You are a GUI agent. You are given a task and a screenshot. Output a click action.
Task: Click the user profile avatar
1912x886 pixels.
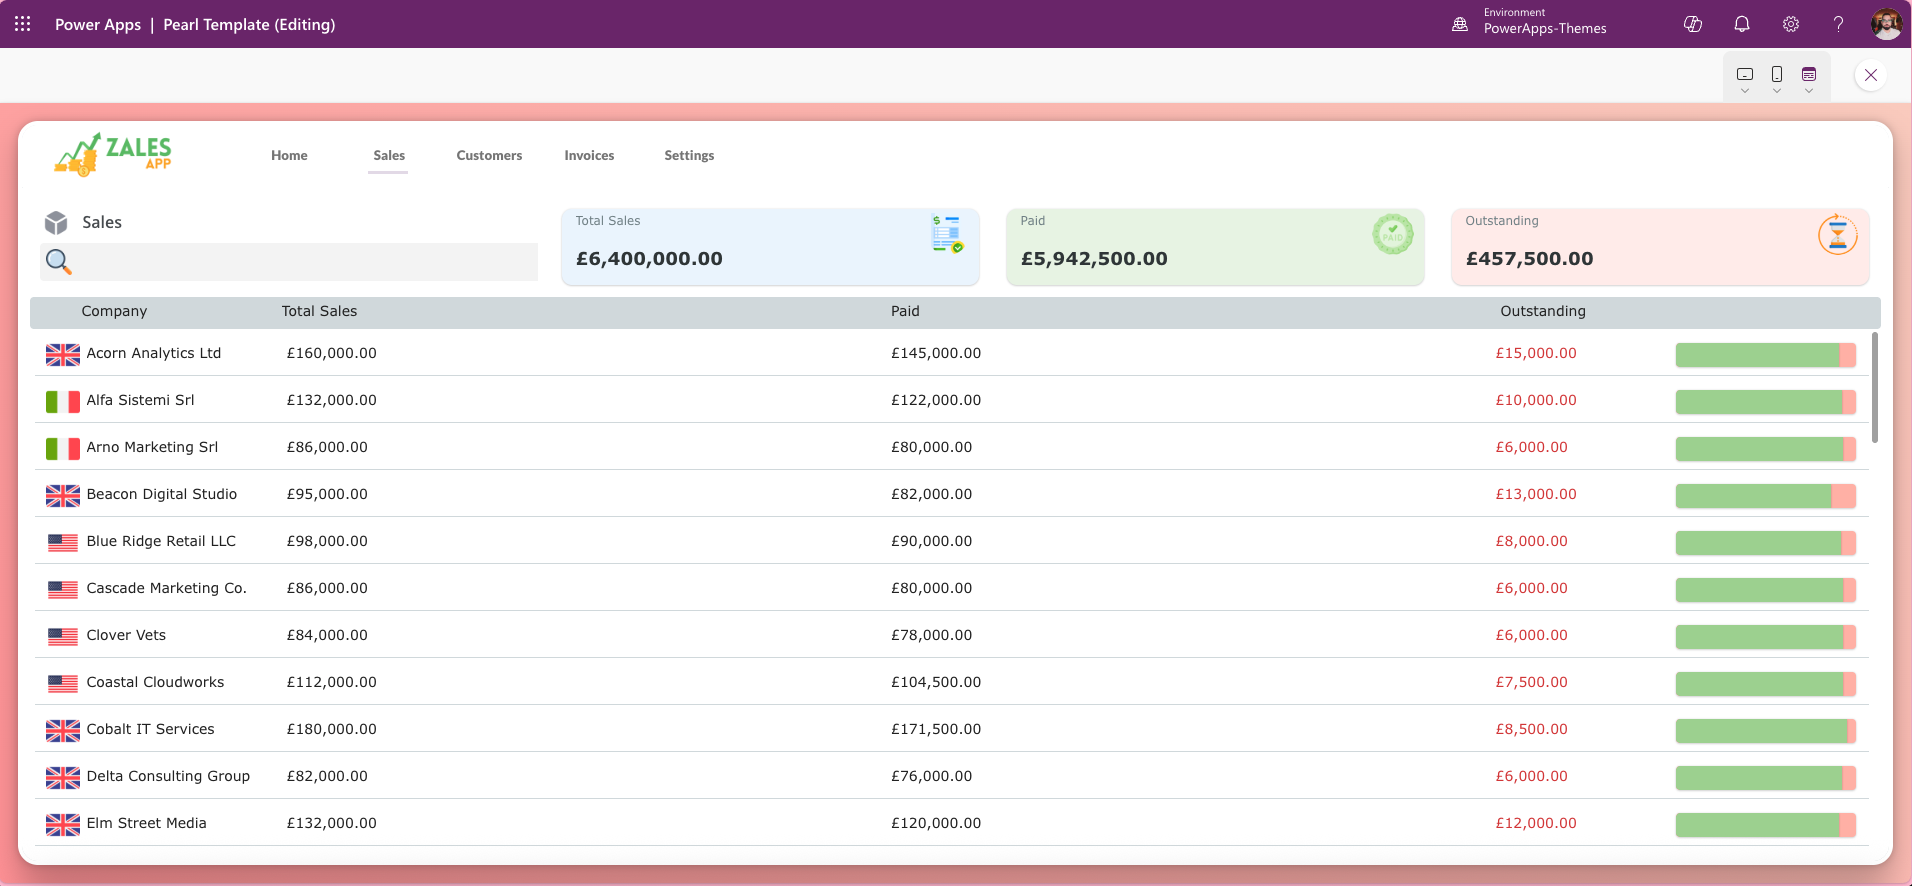[x=1886, y=24]
